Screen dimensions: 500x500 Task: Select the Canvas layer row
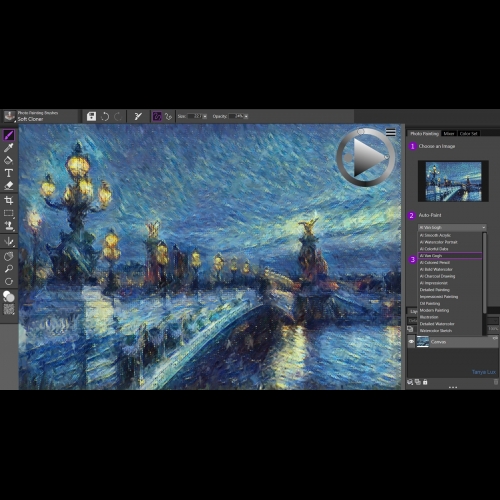coord(453,342)
